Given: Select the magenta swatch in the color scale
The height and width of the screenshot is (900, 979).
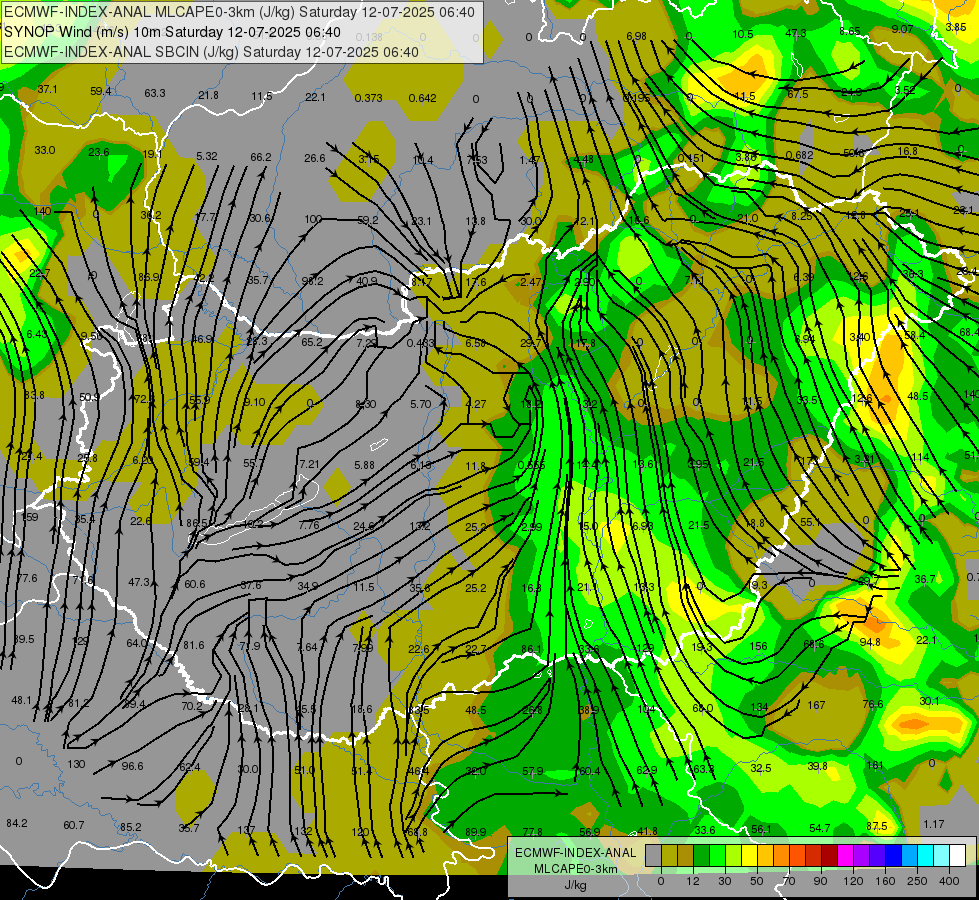Looking at the screenshot, I should coord(846,855).
